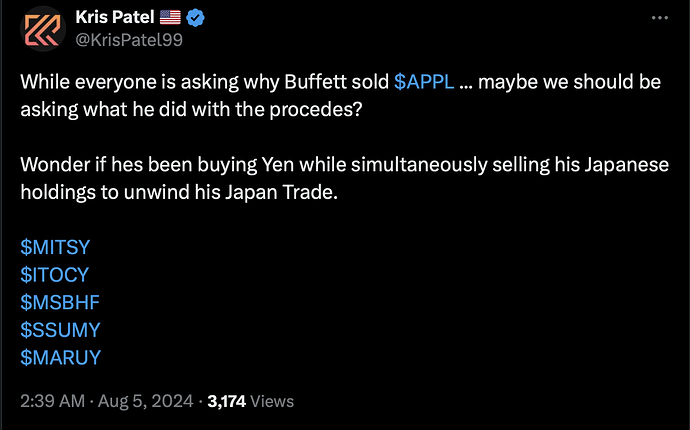Image resolution: width=690 pixels, height=430 pixels.
Task: Open the $SSUMY cashtag
Action: 60,330
